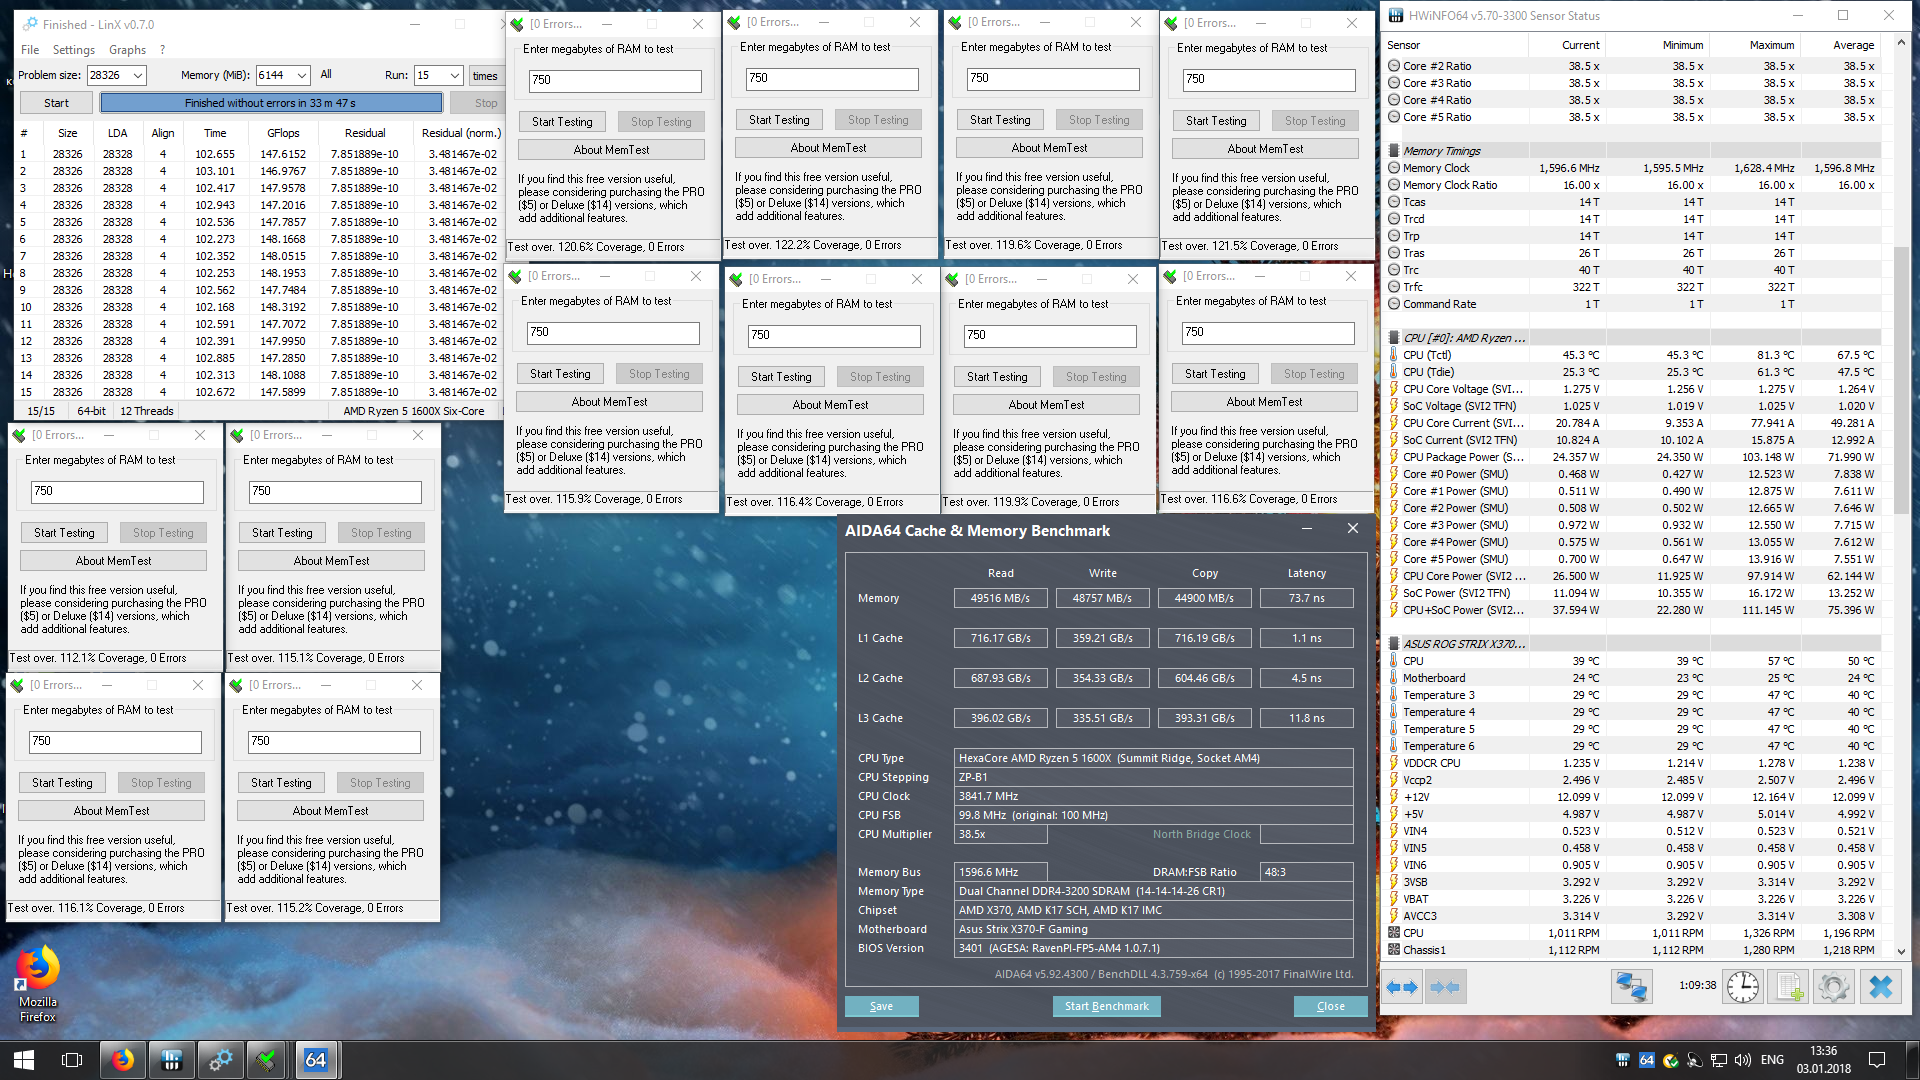Open AIDA64 icon in the taskbar
The width and height of the screenshot is (1920, 1080).
[x=315, y=1059]
